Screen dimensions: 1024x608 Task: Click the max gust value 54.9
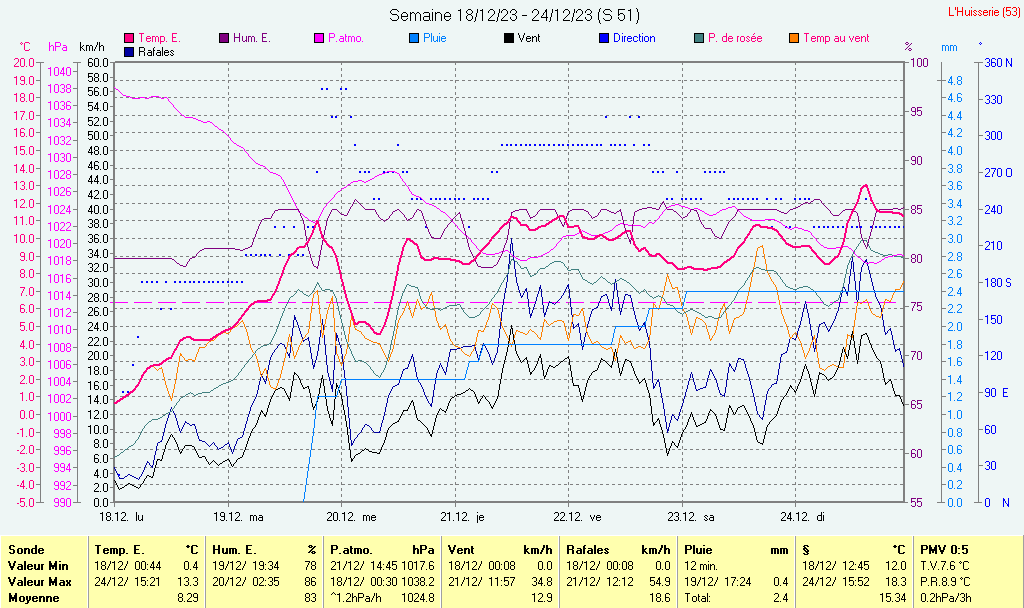click(x=660, y=582)
